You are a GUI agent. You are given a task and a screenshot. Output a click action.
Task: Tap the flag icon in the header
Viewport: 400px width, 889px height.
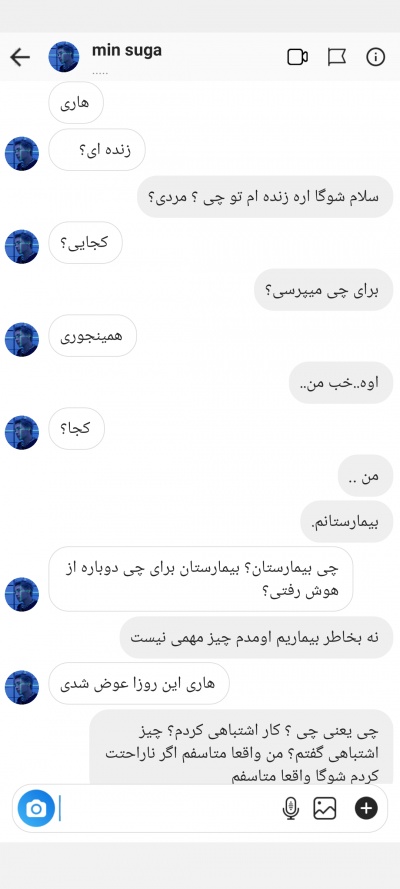(337, 57)
